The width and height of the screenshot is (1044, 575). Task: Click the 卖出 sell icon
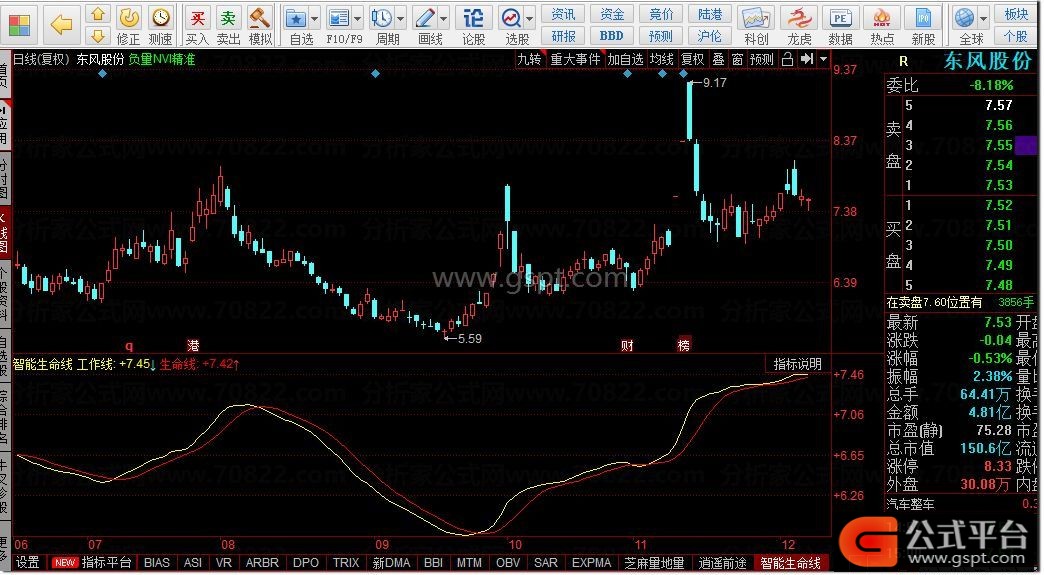(228, 18)
